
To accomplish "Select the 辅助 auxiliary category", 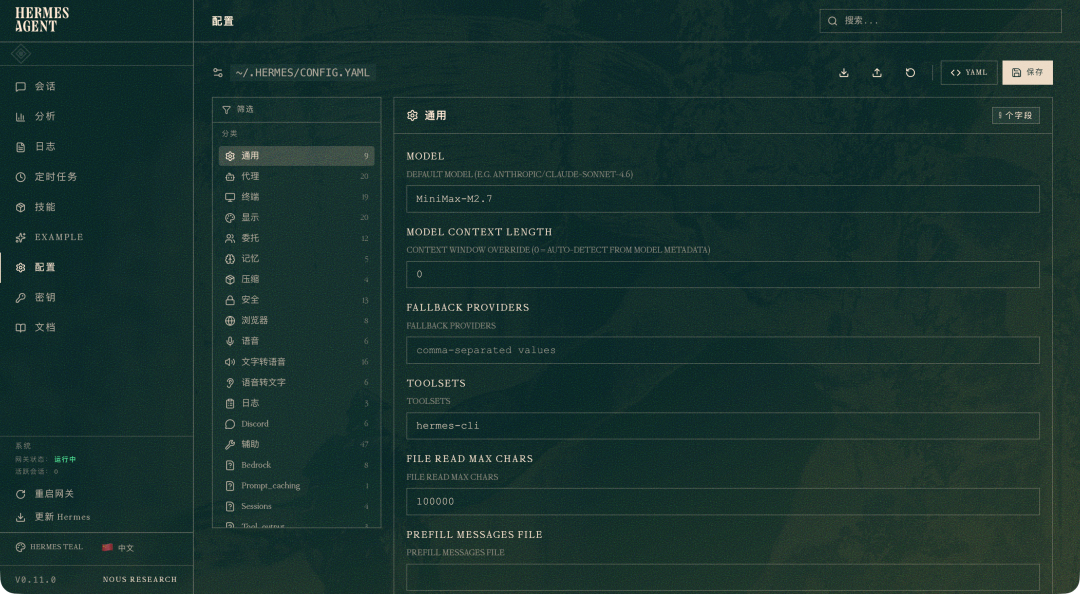I will (296, 444).
